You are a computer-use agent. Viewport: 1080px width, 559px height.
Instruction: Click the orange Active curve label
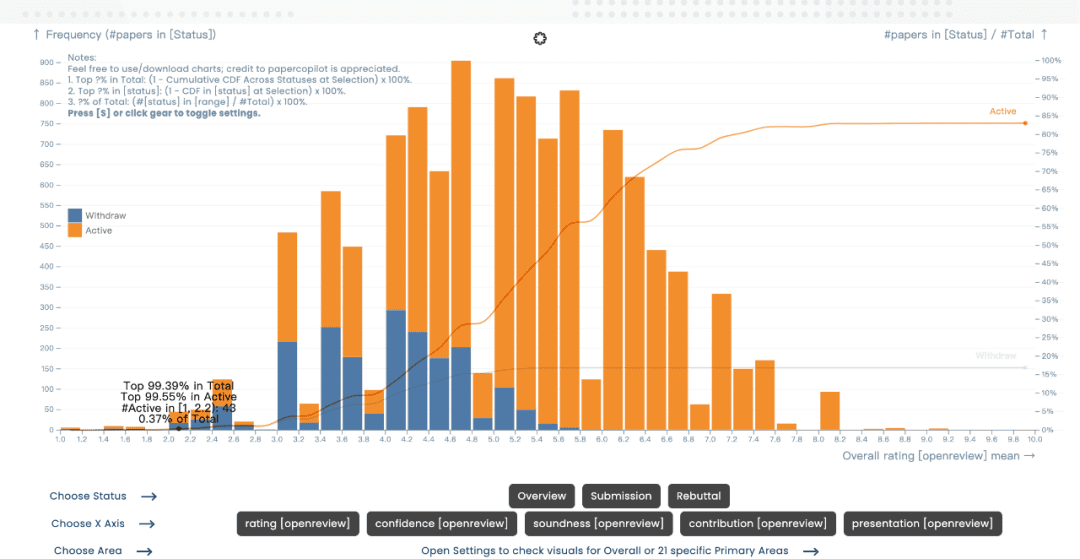tap(1002, 112)
